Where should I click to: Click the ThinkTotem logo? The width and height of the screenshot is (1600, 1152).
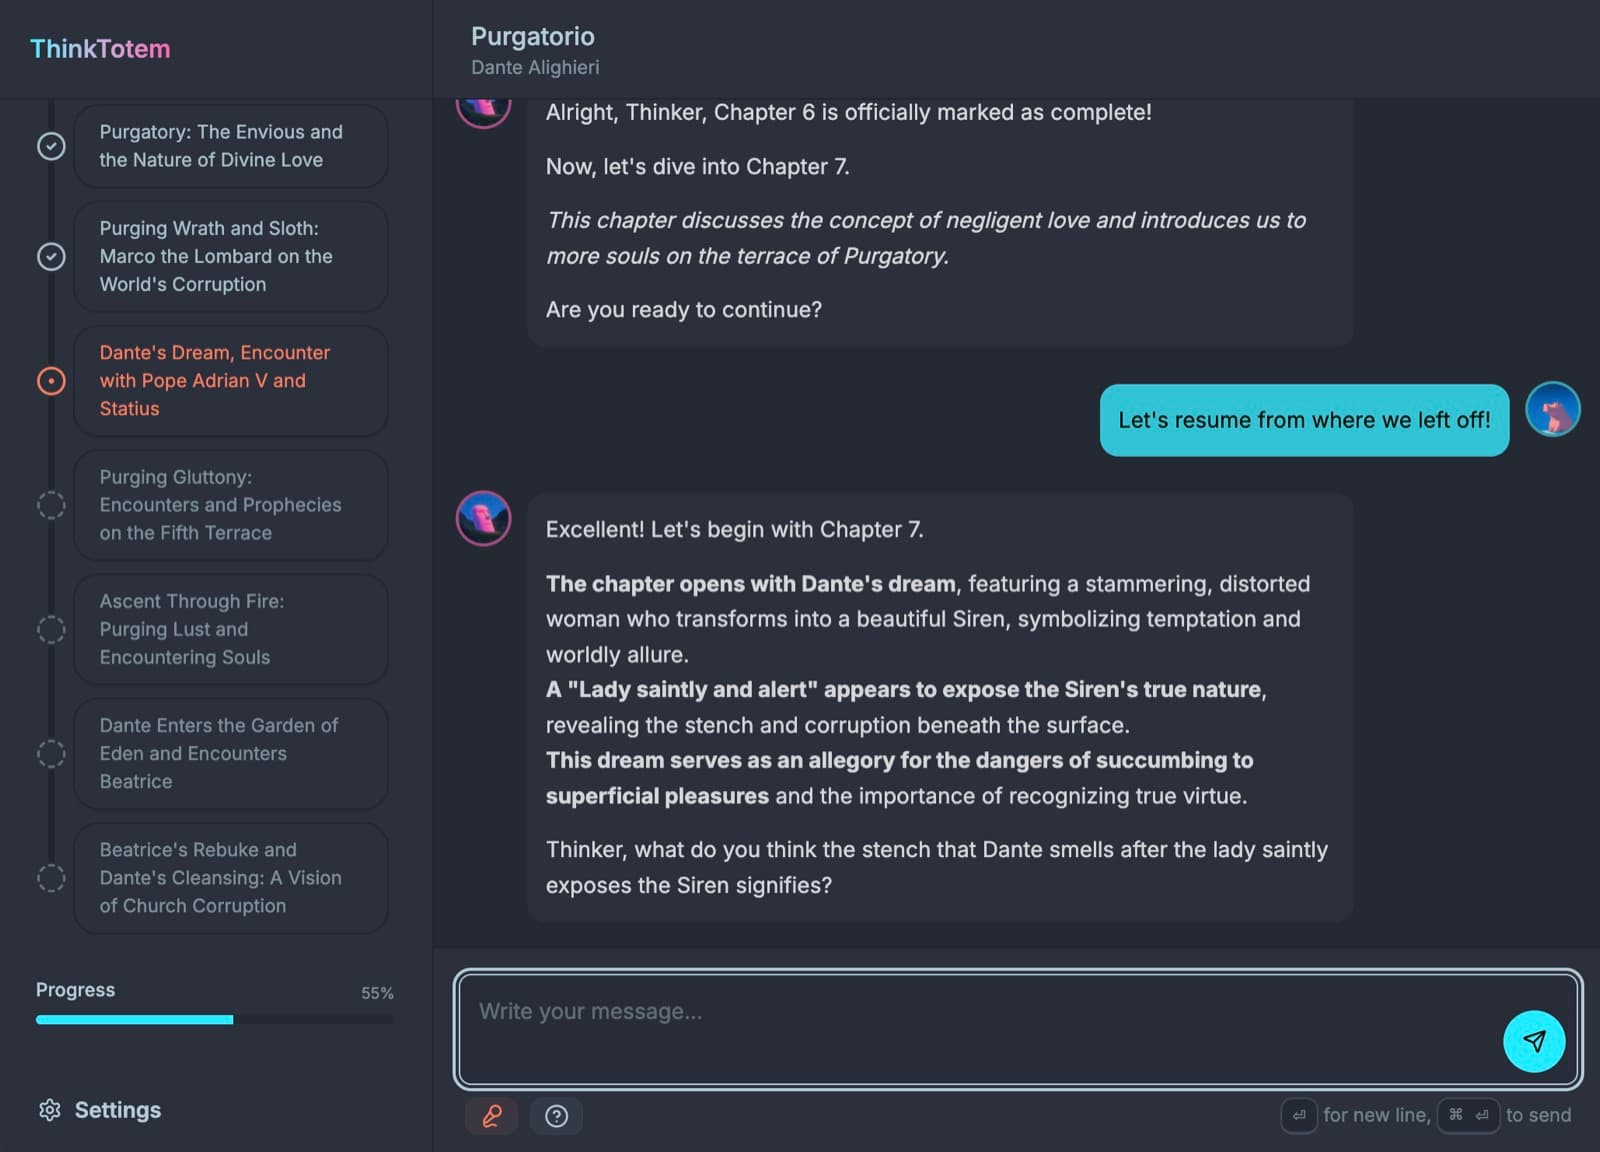100,49
